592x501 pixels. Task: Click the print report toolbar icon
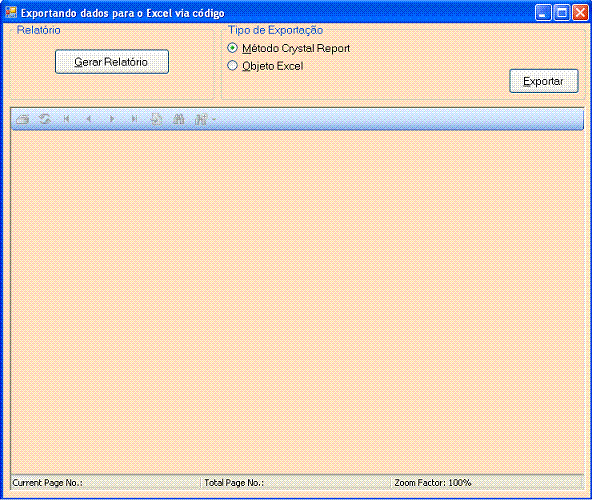(23, 119)
